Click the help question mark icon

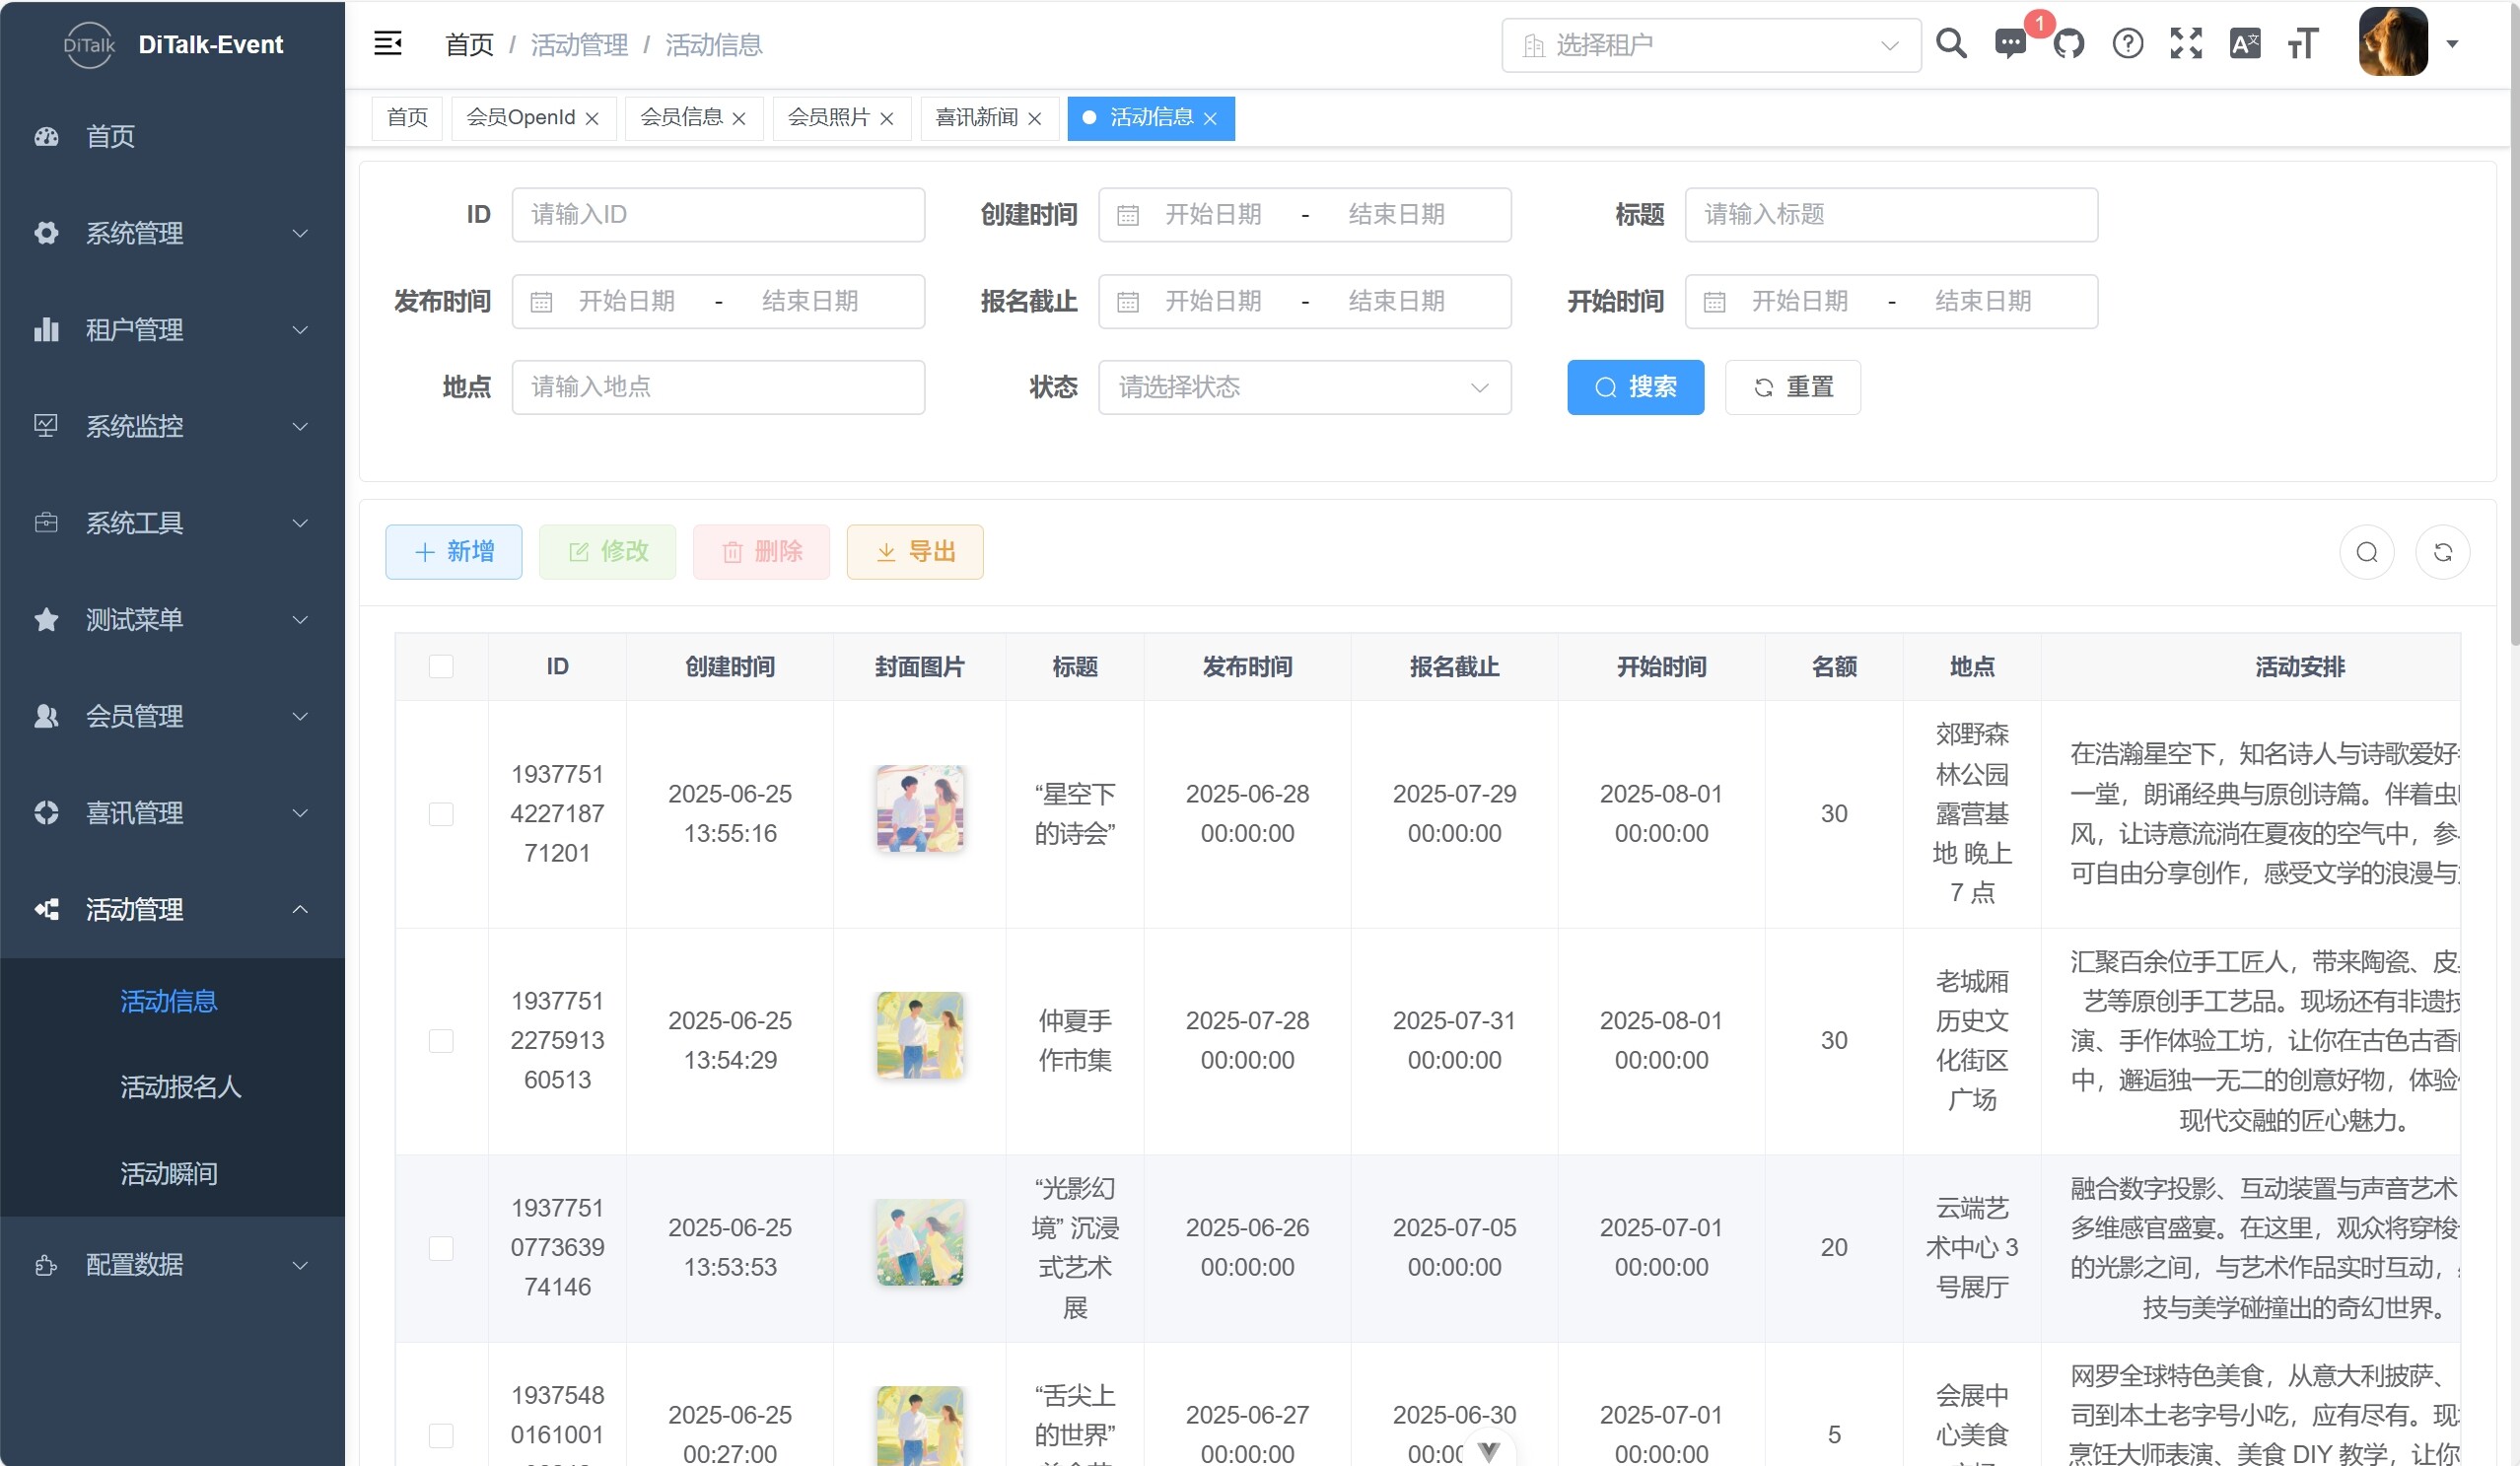(2127, 44)
